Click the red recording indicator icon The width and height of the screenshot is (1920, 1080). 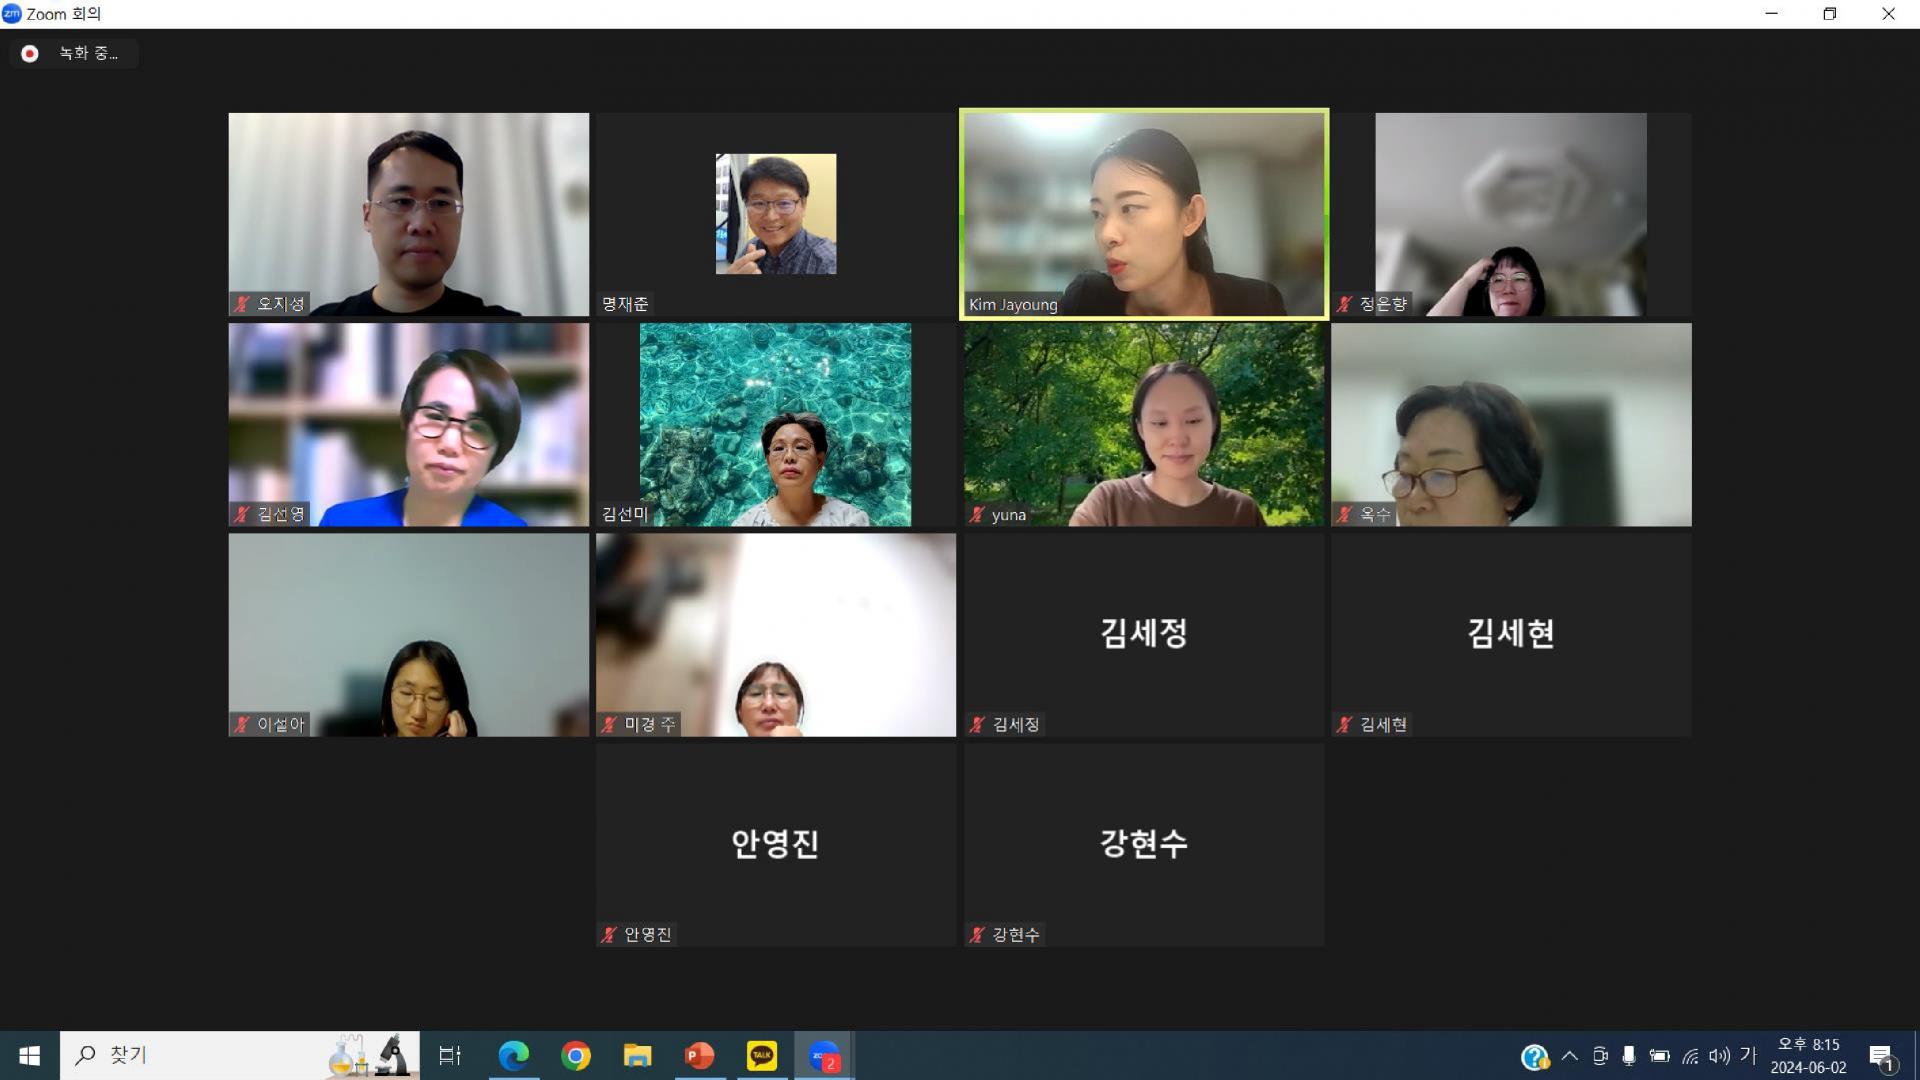click(x=30, y=54)
